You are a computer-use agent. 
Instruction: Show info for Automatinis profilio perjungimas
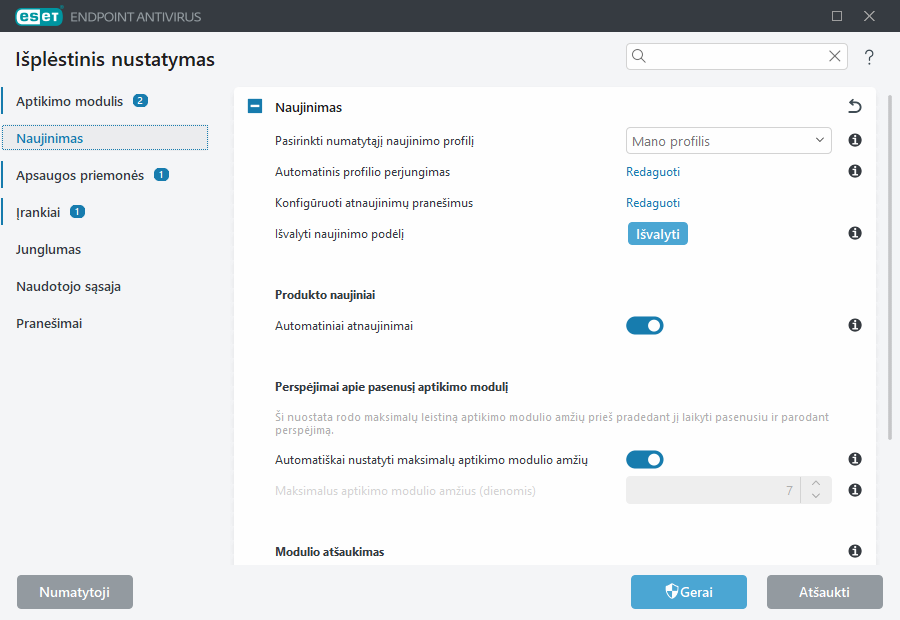coord(855,171)
